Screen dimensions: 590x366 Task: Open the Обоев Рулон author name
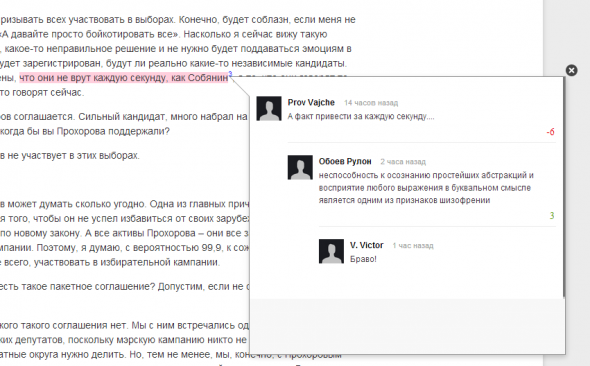[345, 161]
